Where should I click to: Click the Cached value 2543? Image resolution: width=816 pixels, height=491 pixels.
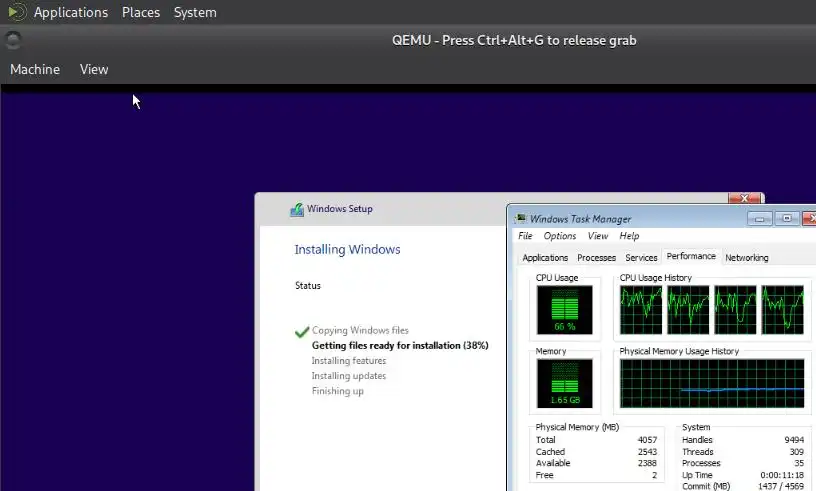pos(647,452)
